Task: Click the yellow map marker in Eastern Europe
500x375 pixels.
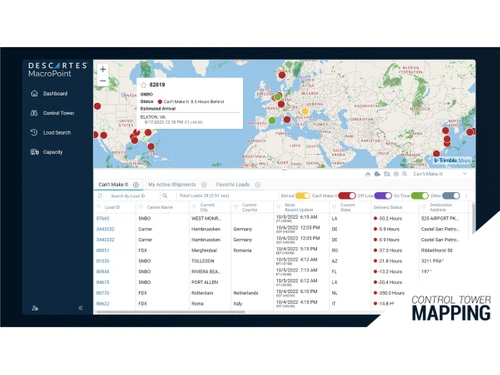Action: pyautogui.click(x=305, y=111)
